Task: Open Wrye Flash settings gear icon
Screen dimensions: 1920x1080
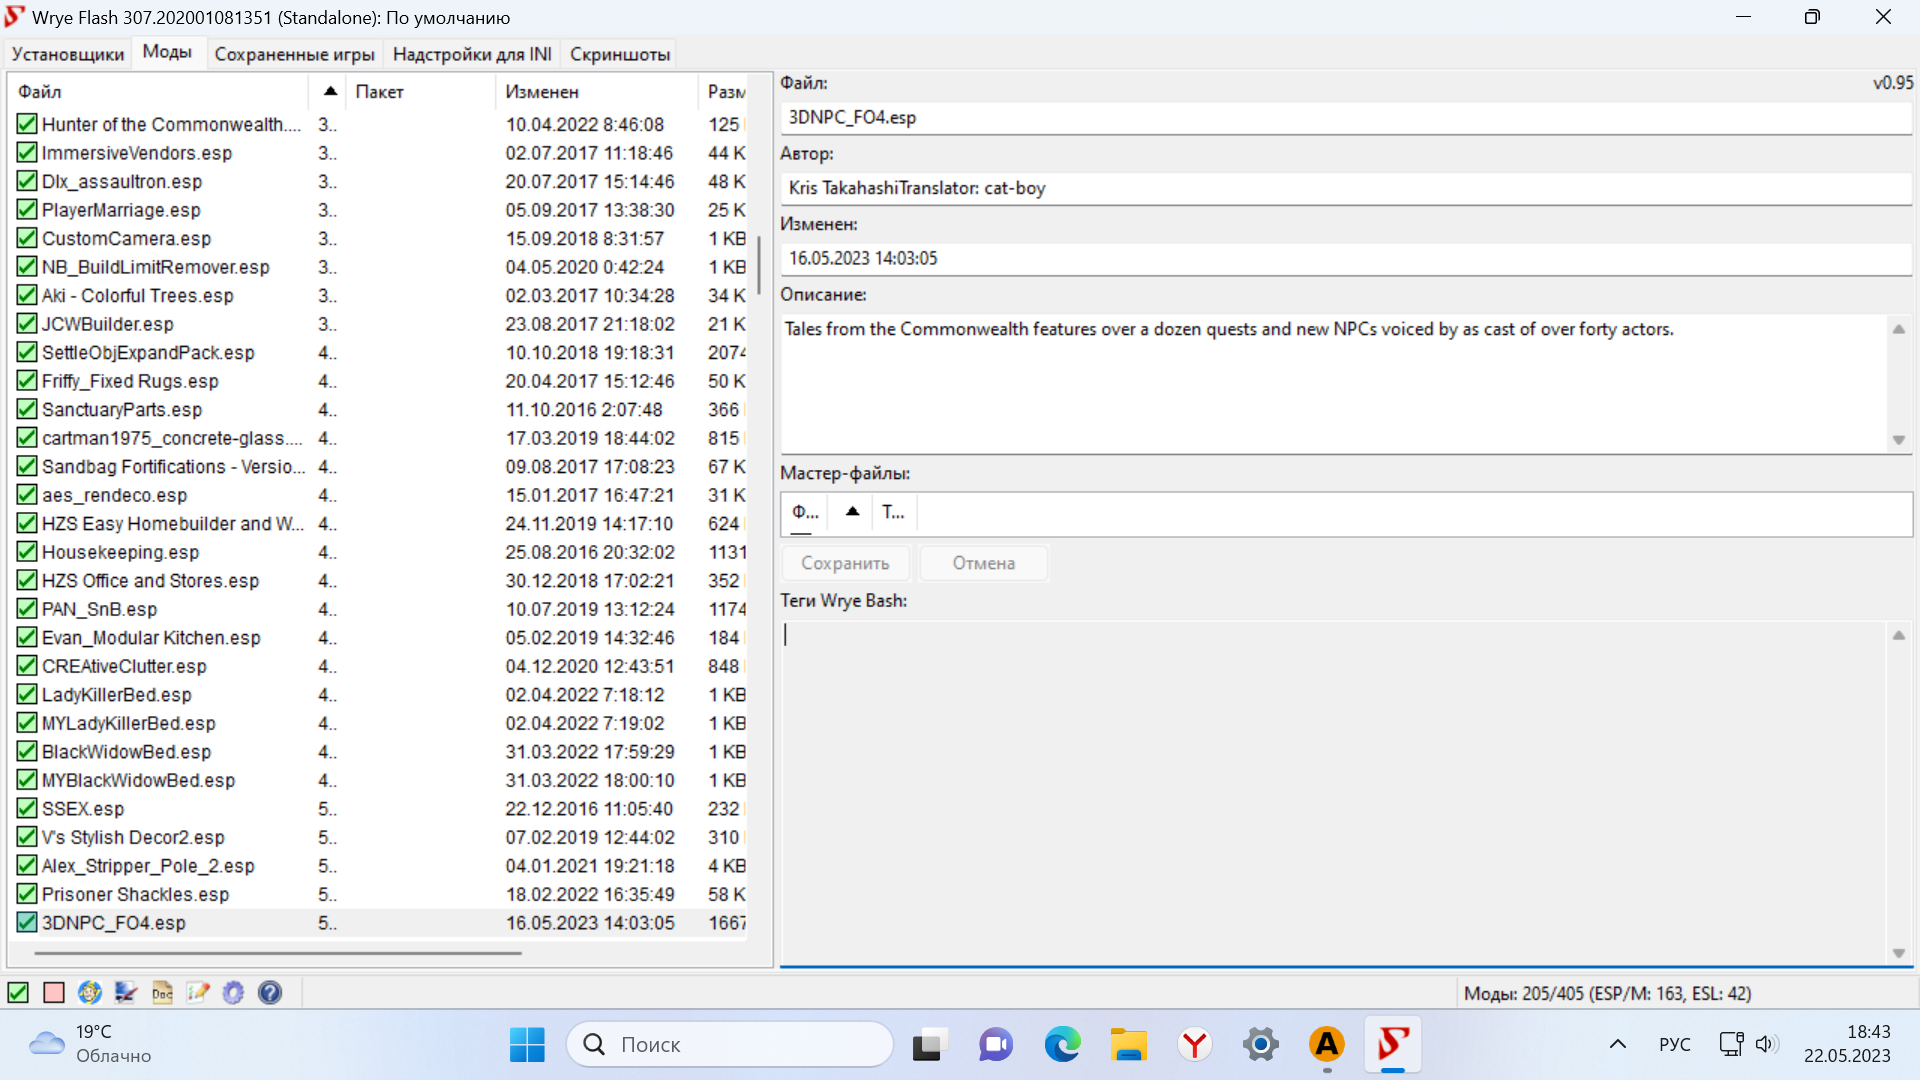Action: [233, 993]
